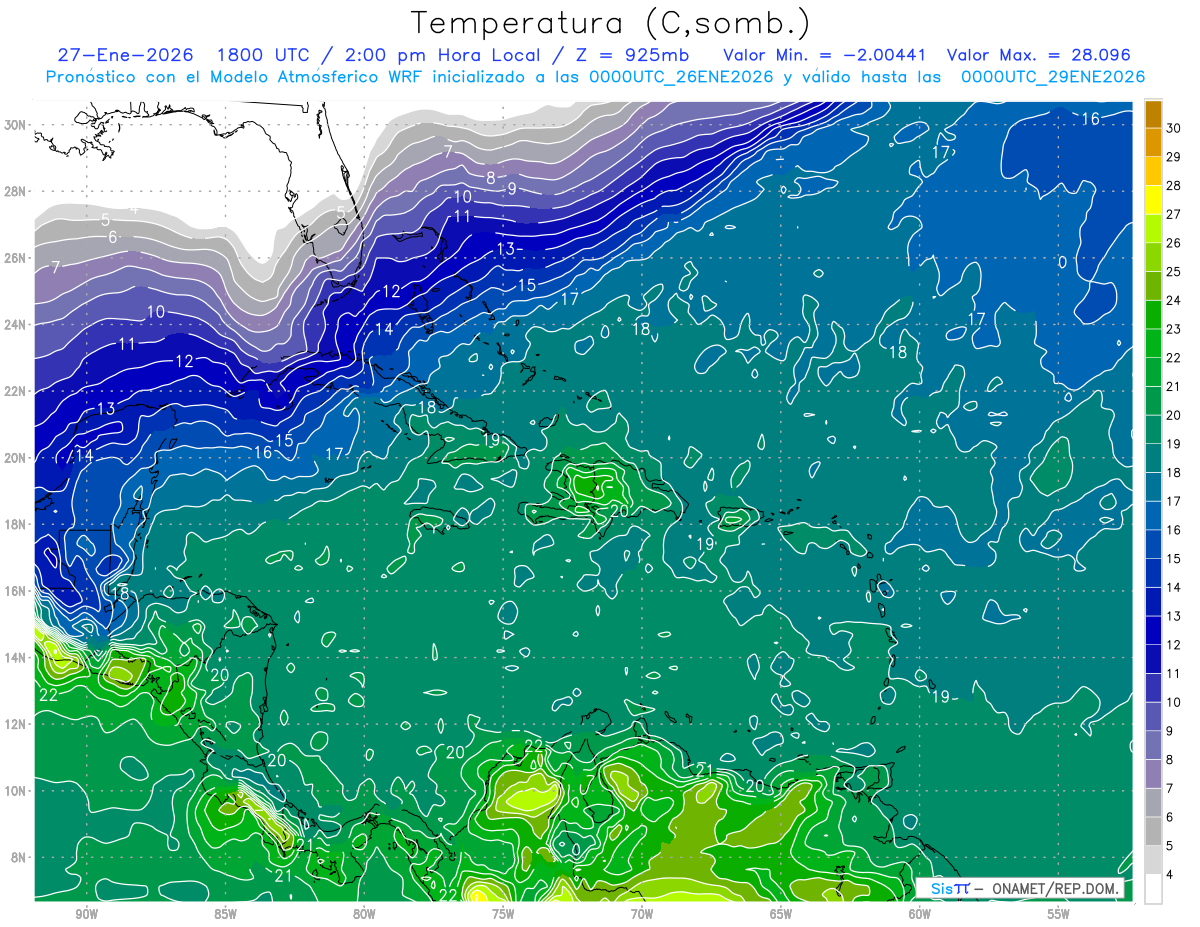Click 'Valor Max. = 28.096' text
This screenshot has height=927, width=1200.
[x=1039, y=55]
